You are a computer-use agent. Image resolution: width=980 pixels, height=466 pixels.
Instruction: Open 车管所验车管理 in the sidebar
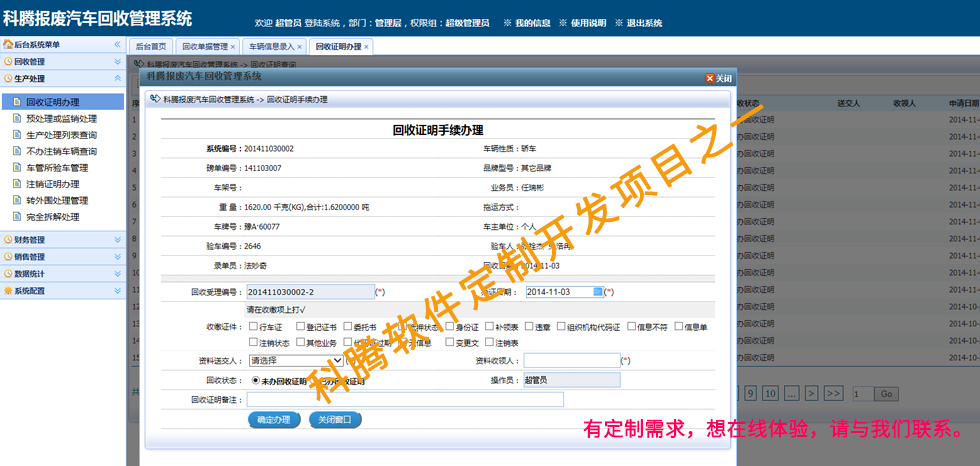coord(58,167)
